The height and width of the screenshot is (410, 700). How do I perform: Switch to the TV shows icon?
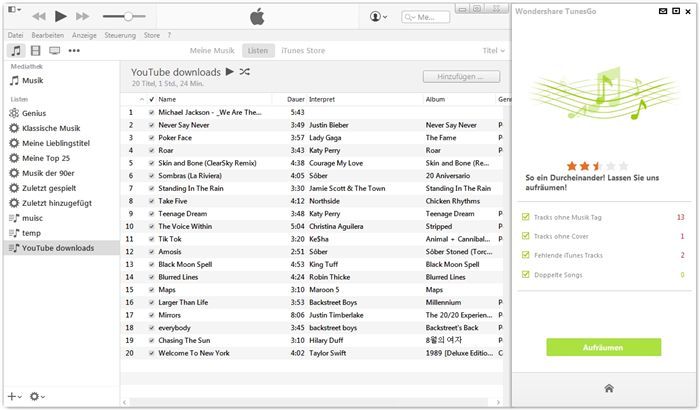point(54,50)
